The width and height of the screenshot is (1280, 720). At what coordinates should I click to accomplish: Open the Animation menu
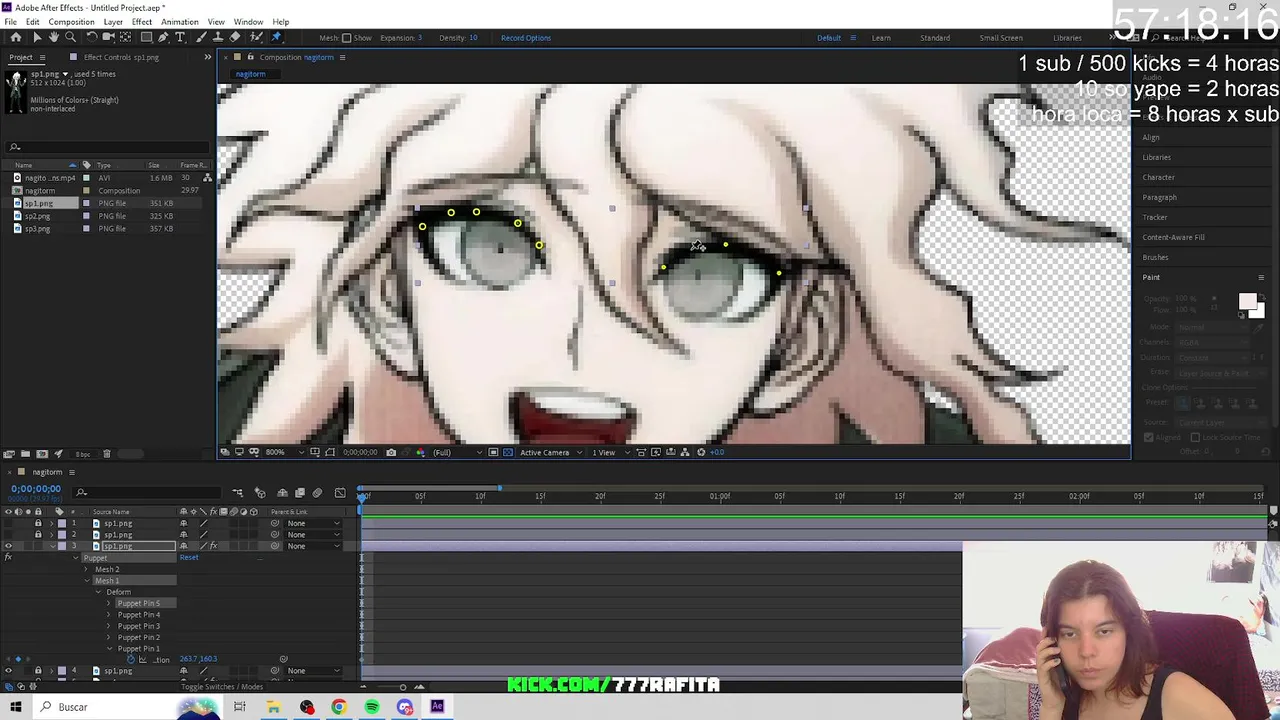(180, 22)
